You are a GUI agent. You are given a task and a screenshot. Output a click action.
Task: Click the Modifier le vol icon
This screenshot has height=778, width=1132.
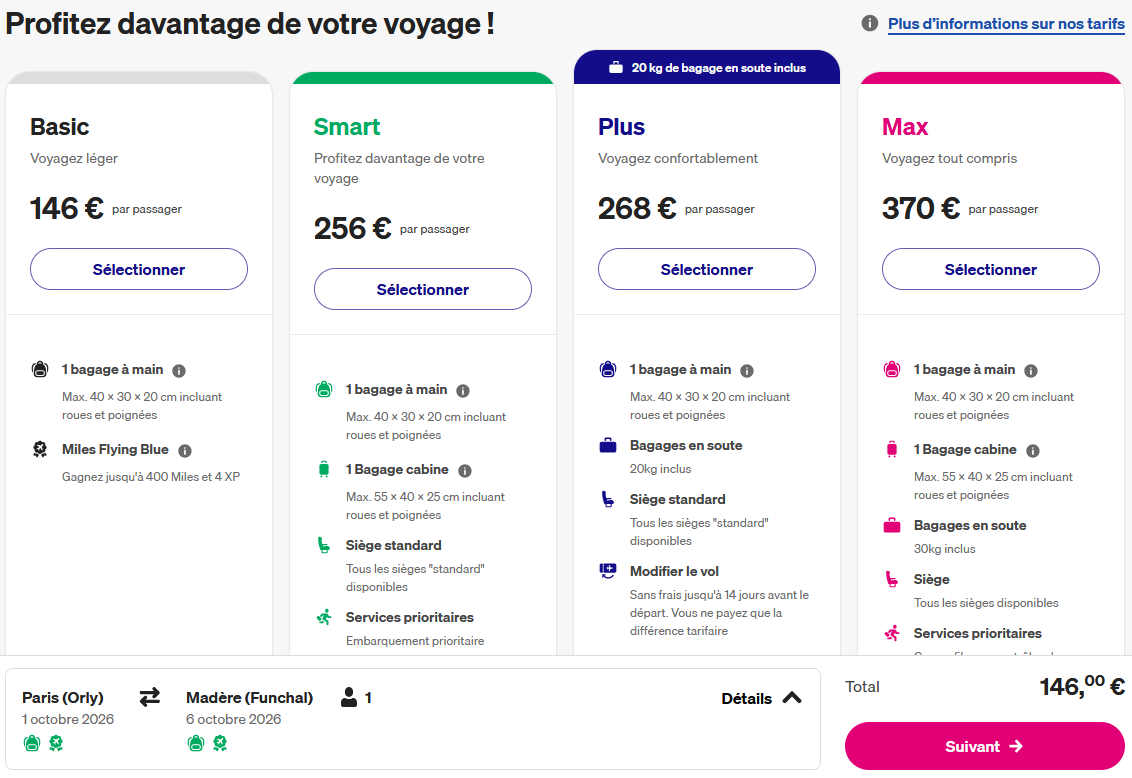tap(608, 572)
